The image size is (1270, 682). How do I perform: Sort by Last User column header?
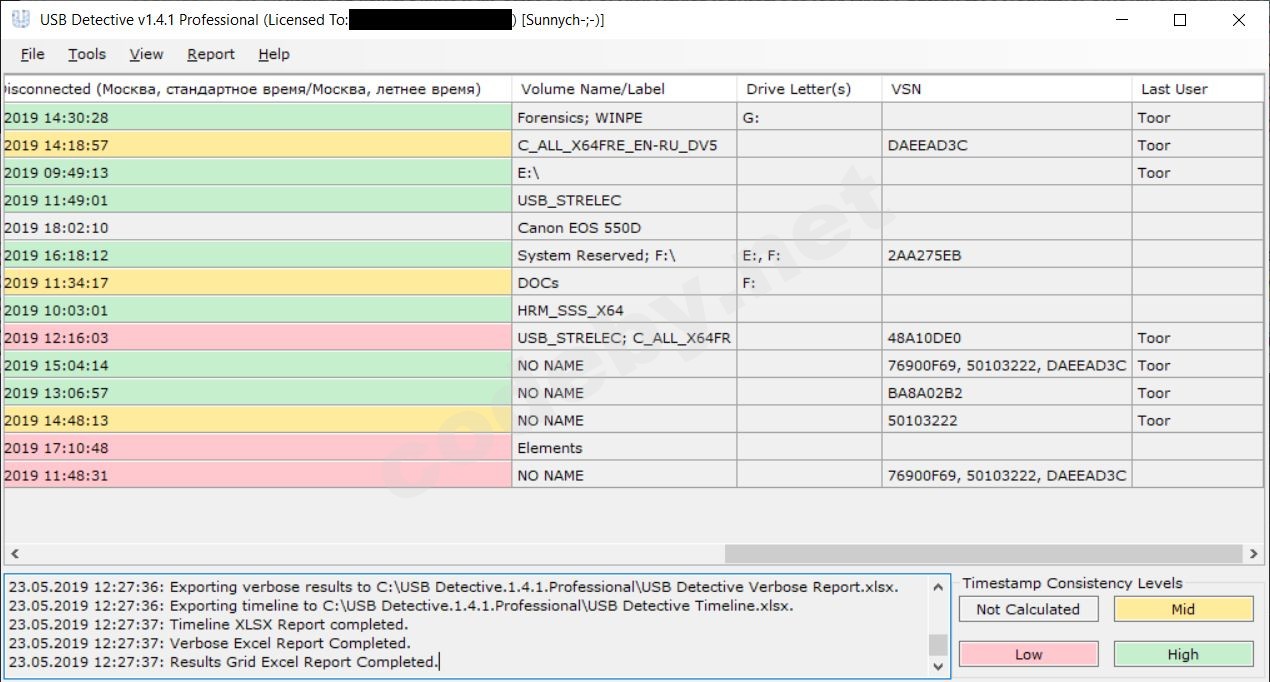pos(1198,89)
